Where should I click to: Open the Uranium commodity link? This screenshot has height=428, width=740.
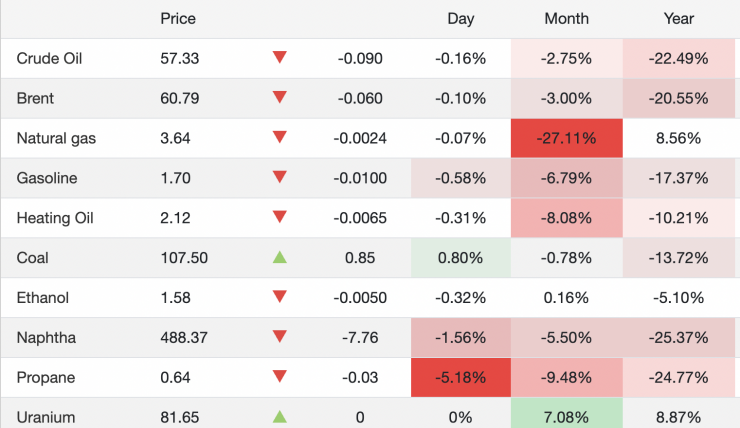pos(45,417)
